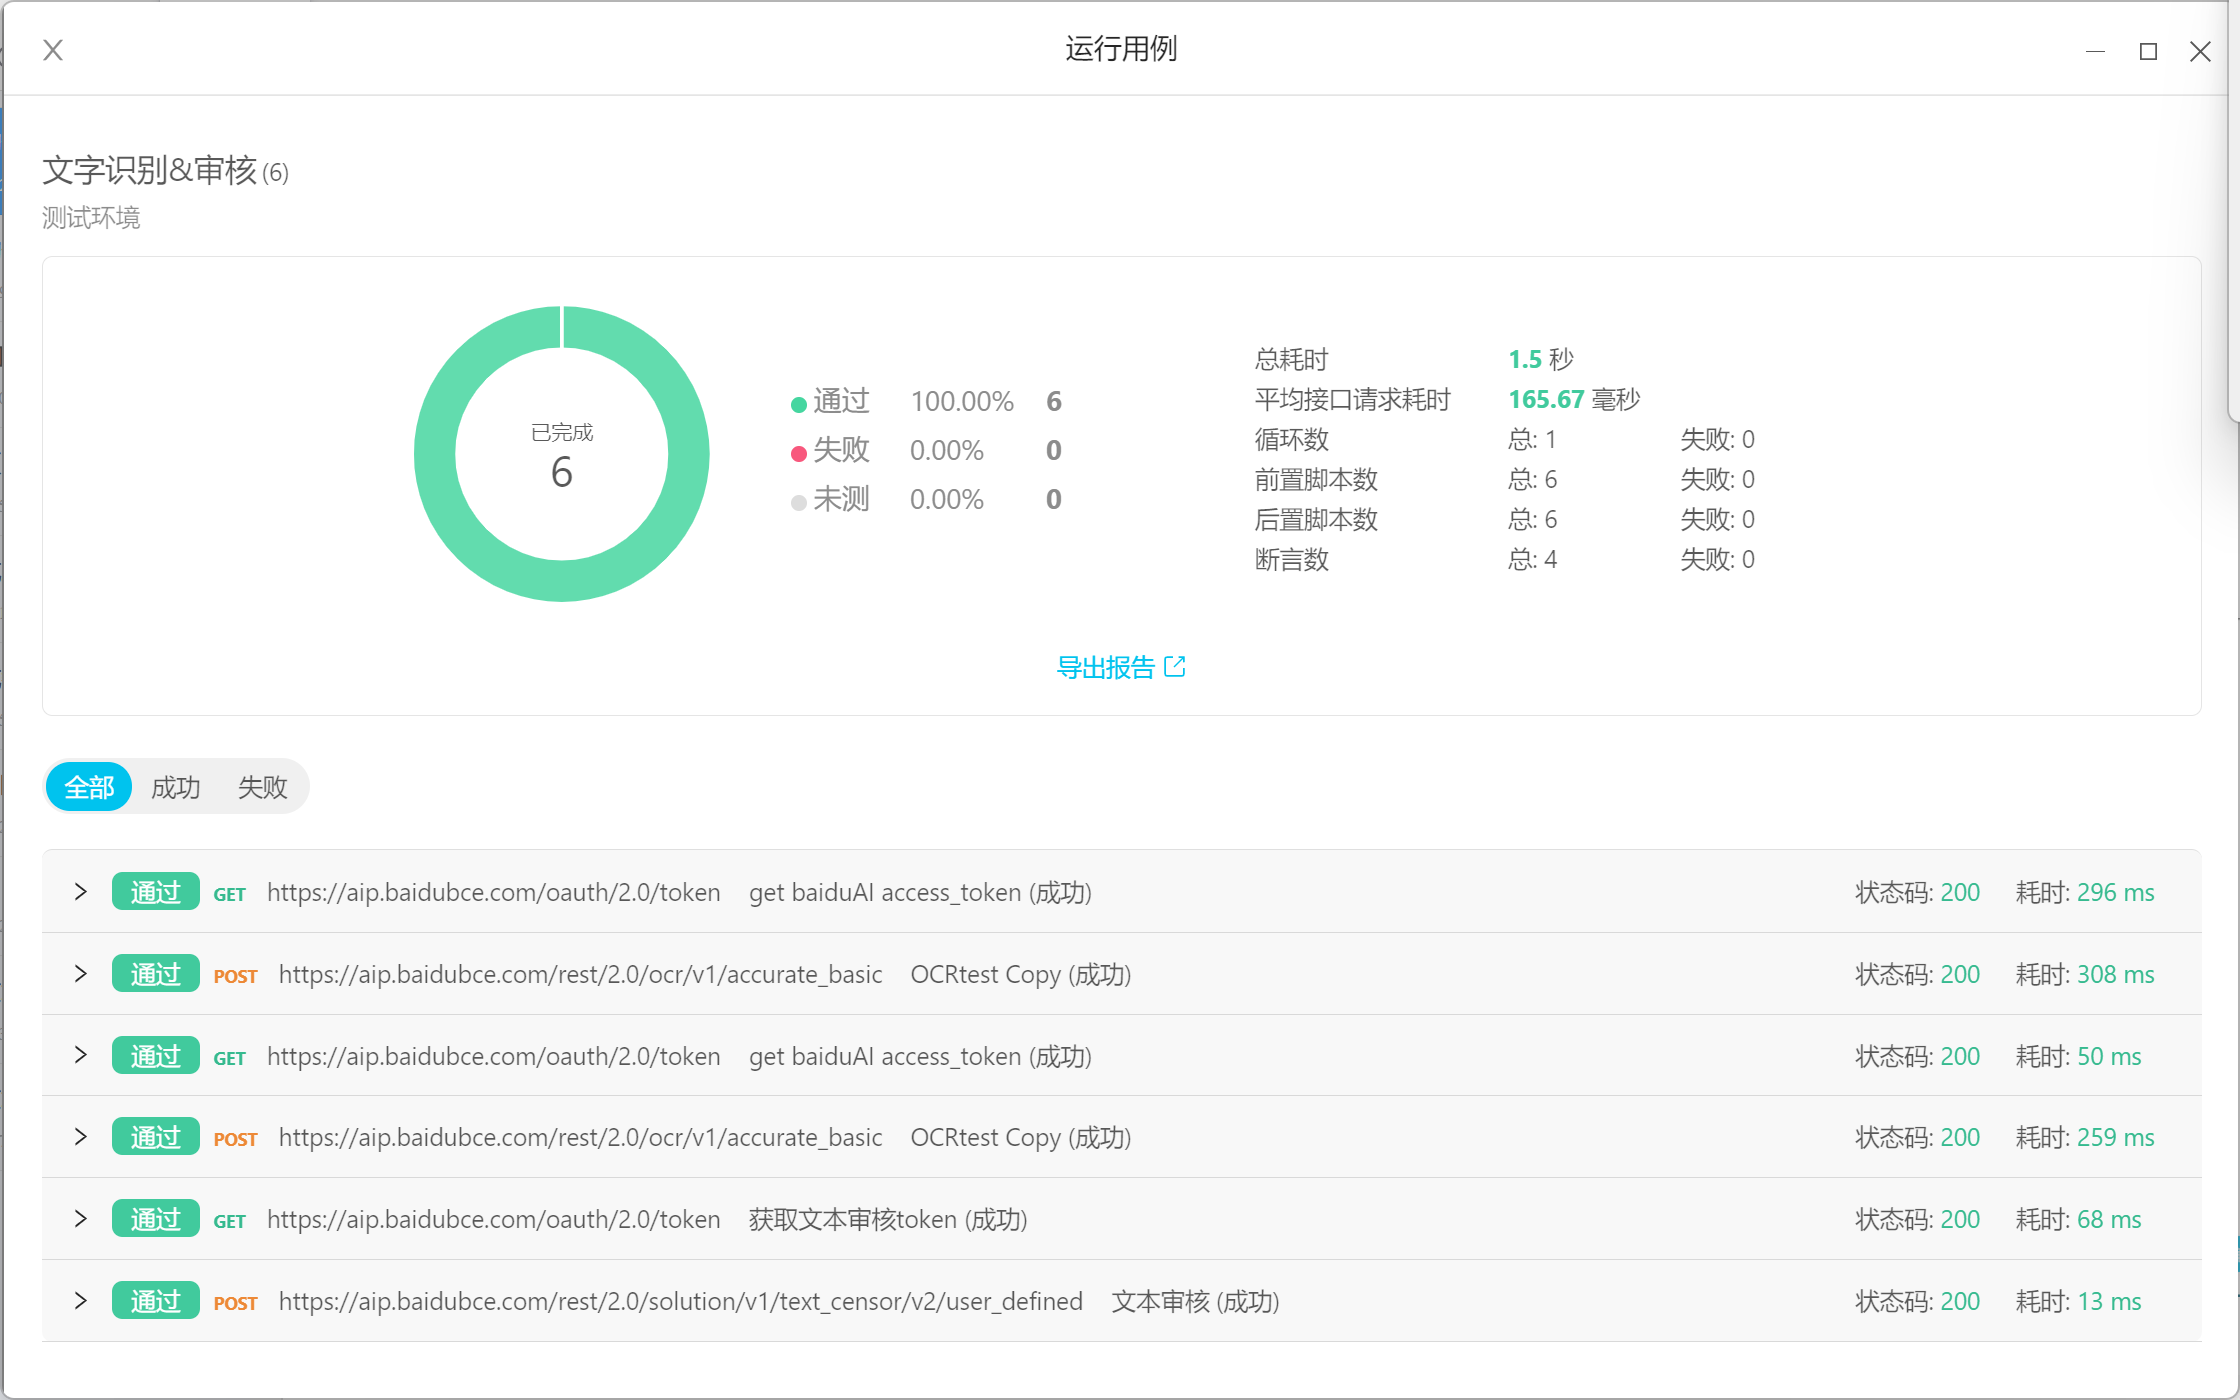Click 通过 badge on the 308 ms row
The width and height of the screenshot is (2240, 1400).
155,973
